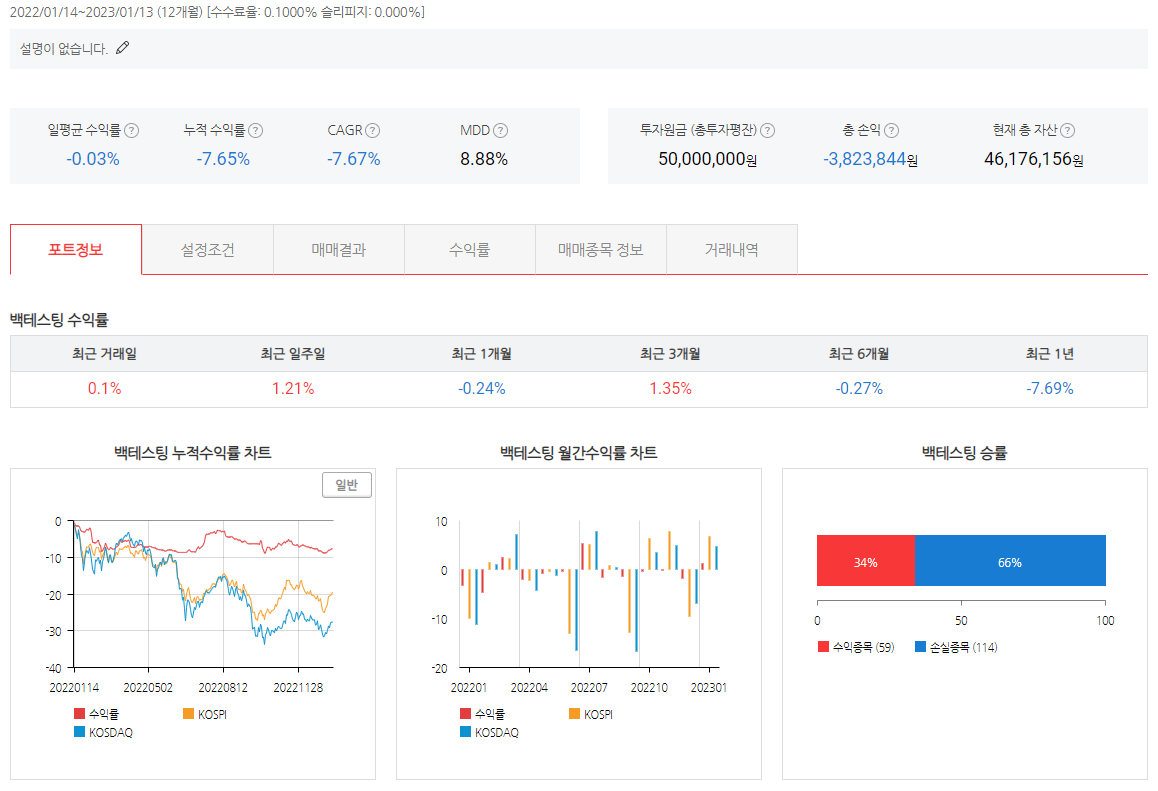1158x791 pixels.
Task: Toggle 수익률 legend in cumulative return chart
Action: (x=97, y=714)
